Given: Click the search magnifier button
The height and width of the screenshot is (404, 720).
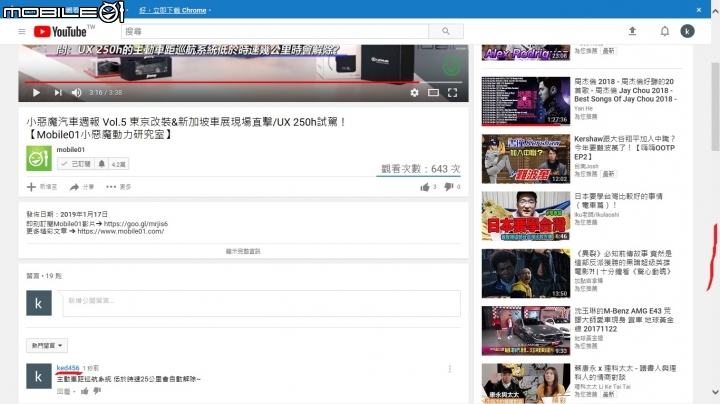Looking at the screenshot, I should [x=446, y=31].
